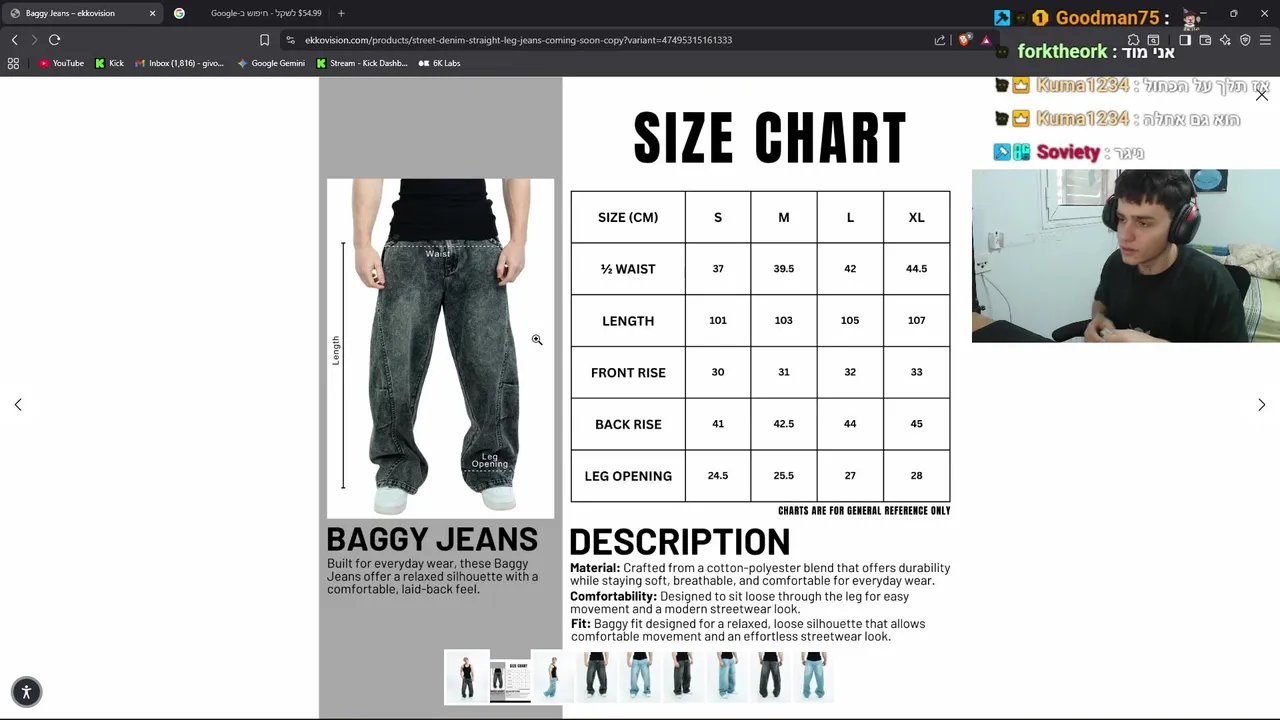Switch to the Google $54.99 search tab

tap(252, 13)
